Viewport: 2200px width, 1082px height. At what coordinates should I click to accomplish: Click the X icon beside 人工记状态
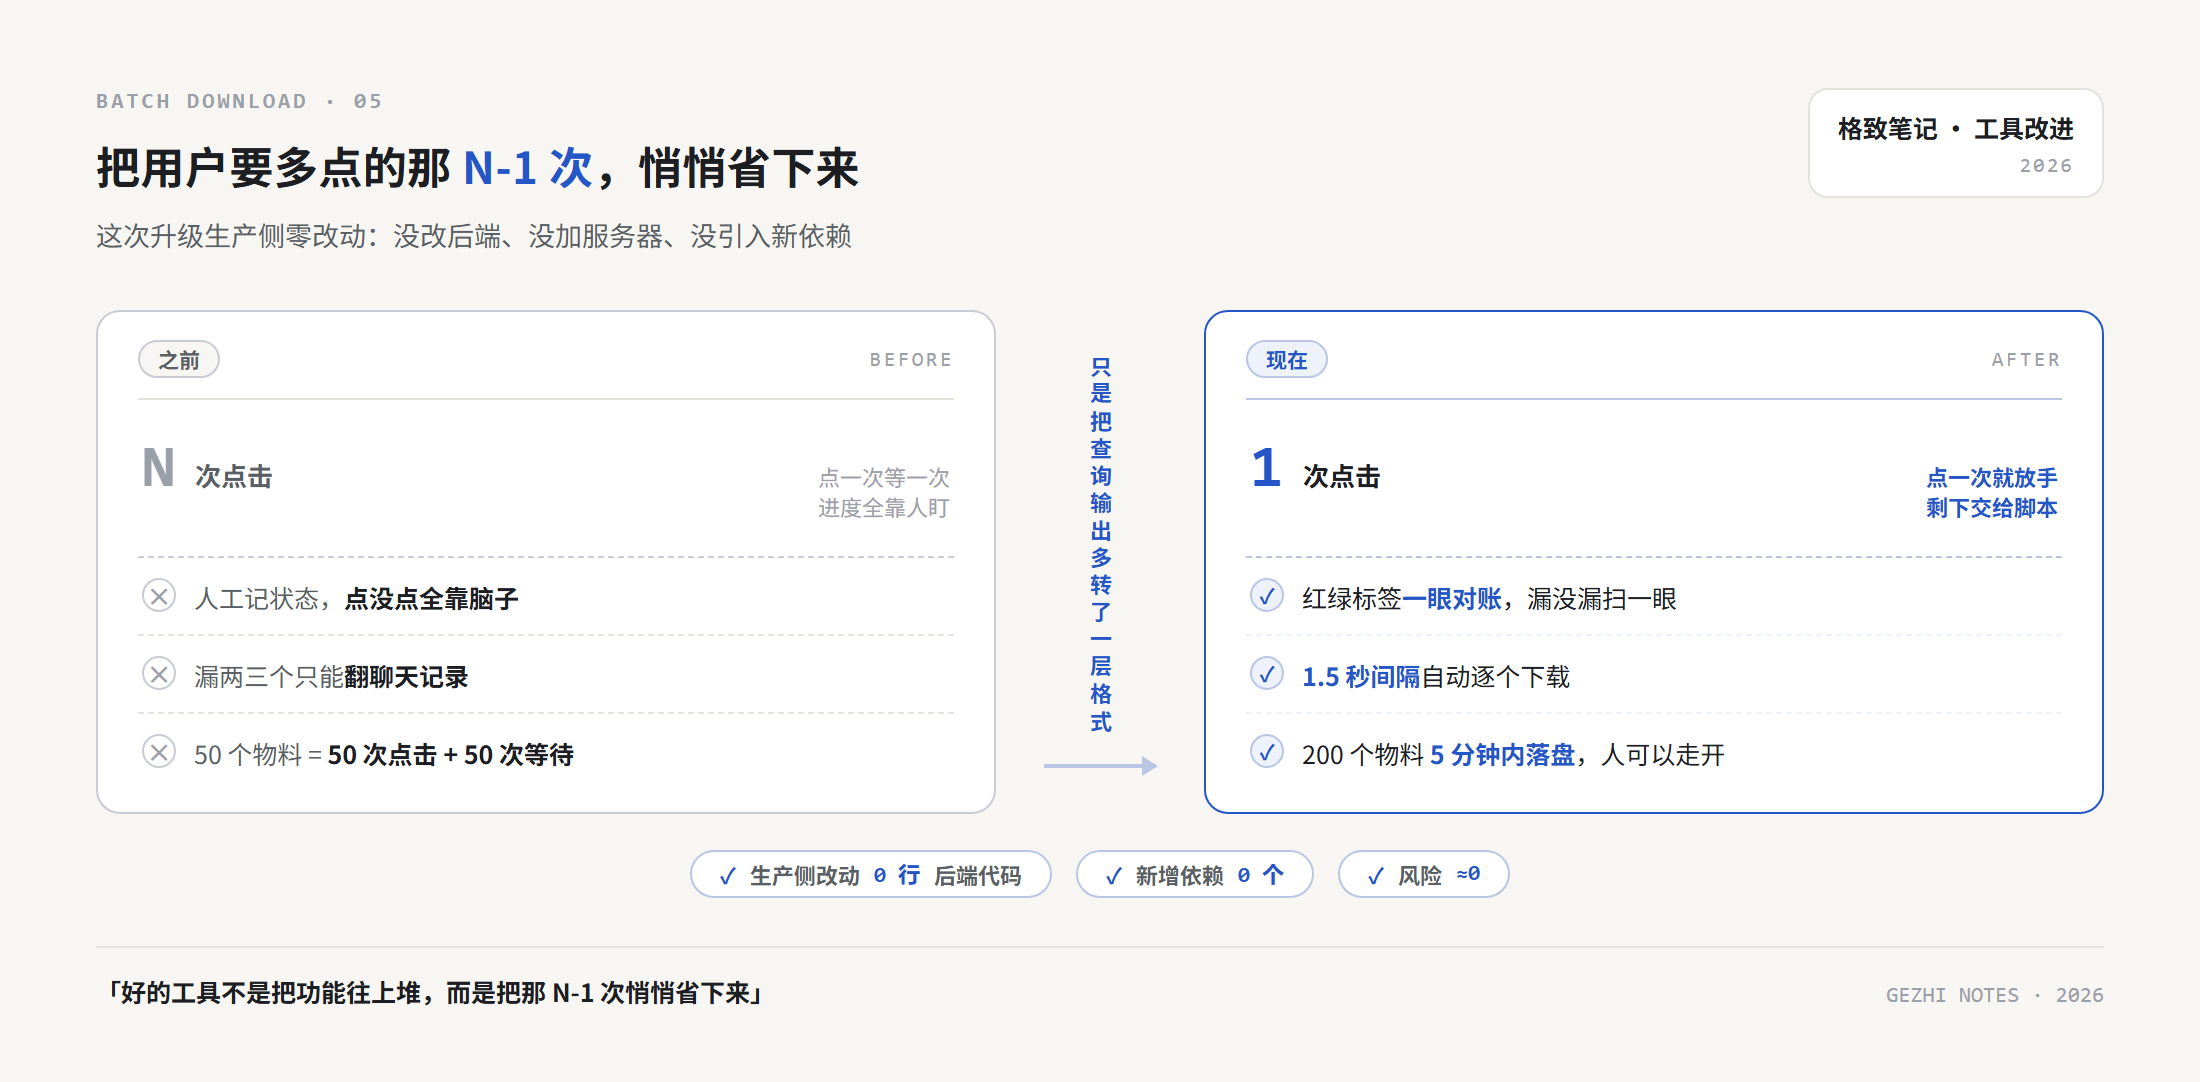tap(159, 596)
